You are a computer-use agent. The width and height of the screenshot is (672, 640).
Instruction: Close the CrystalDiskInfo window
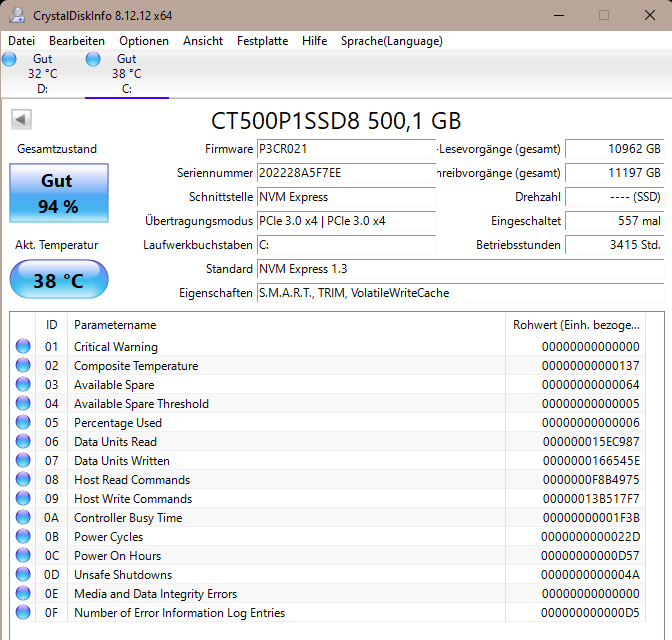pos(650,15)
